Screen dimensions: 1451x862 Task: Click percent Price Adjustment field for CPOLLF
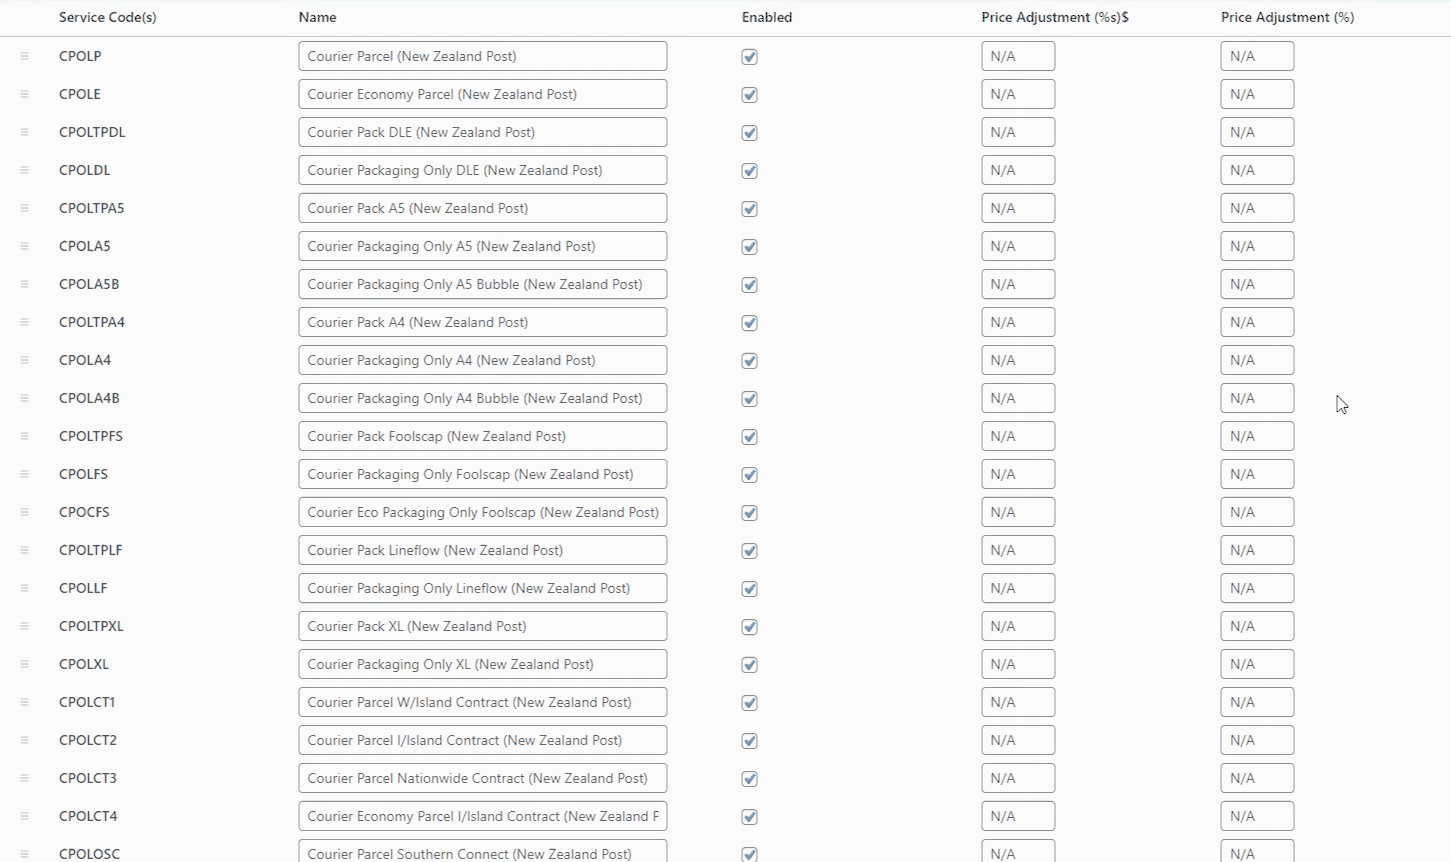point(1257,588)
